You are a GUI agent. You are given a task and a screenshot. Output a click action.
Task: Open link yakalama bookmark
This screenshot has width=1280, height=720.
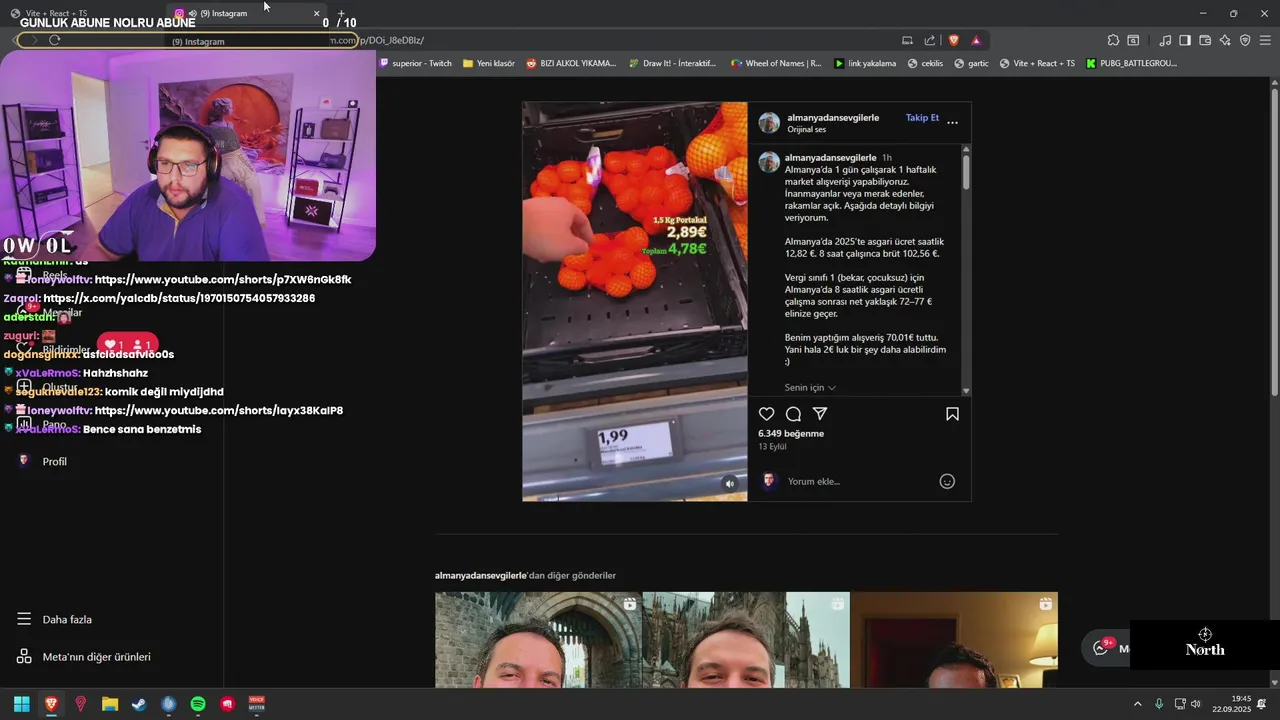click(865, 63)
